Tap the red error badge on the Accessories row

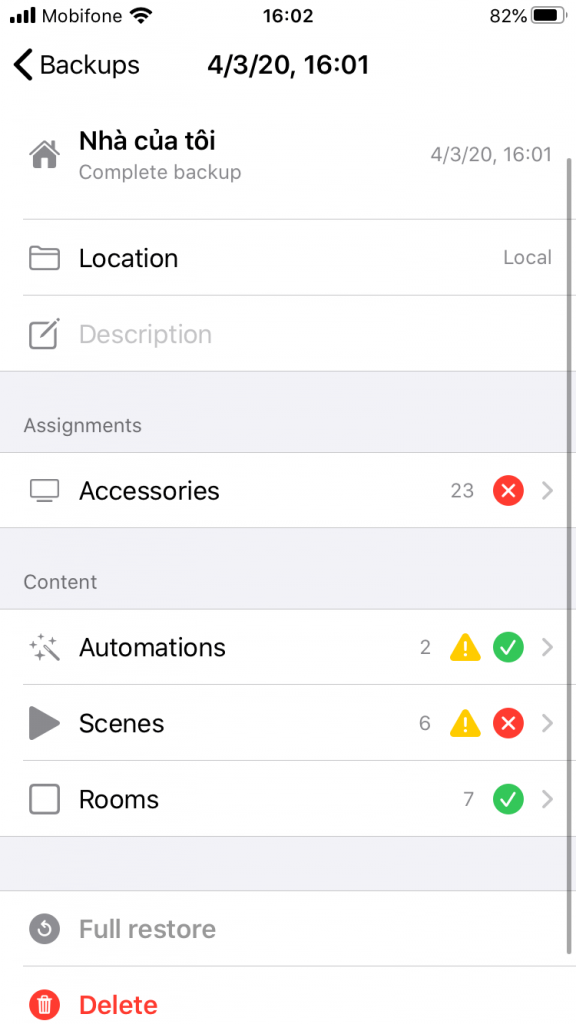tap(508, 490)
